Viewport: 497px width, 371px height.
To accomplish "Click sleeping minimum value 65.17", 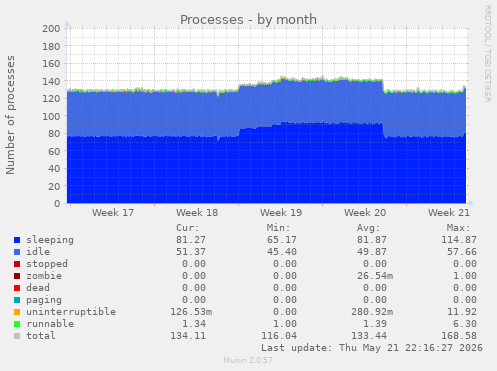I will (x=282, y=240).
